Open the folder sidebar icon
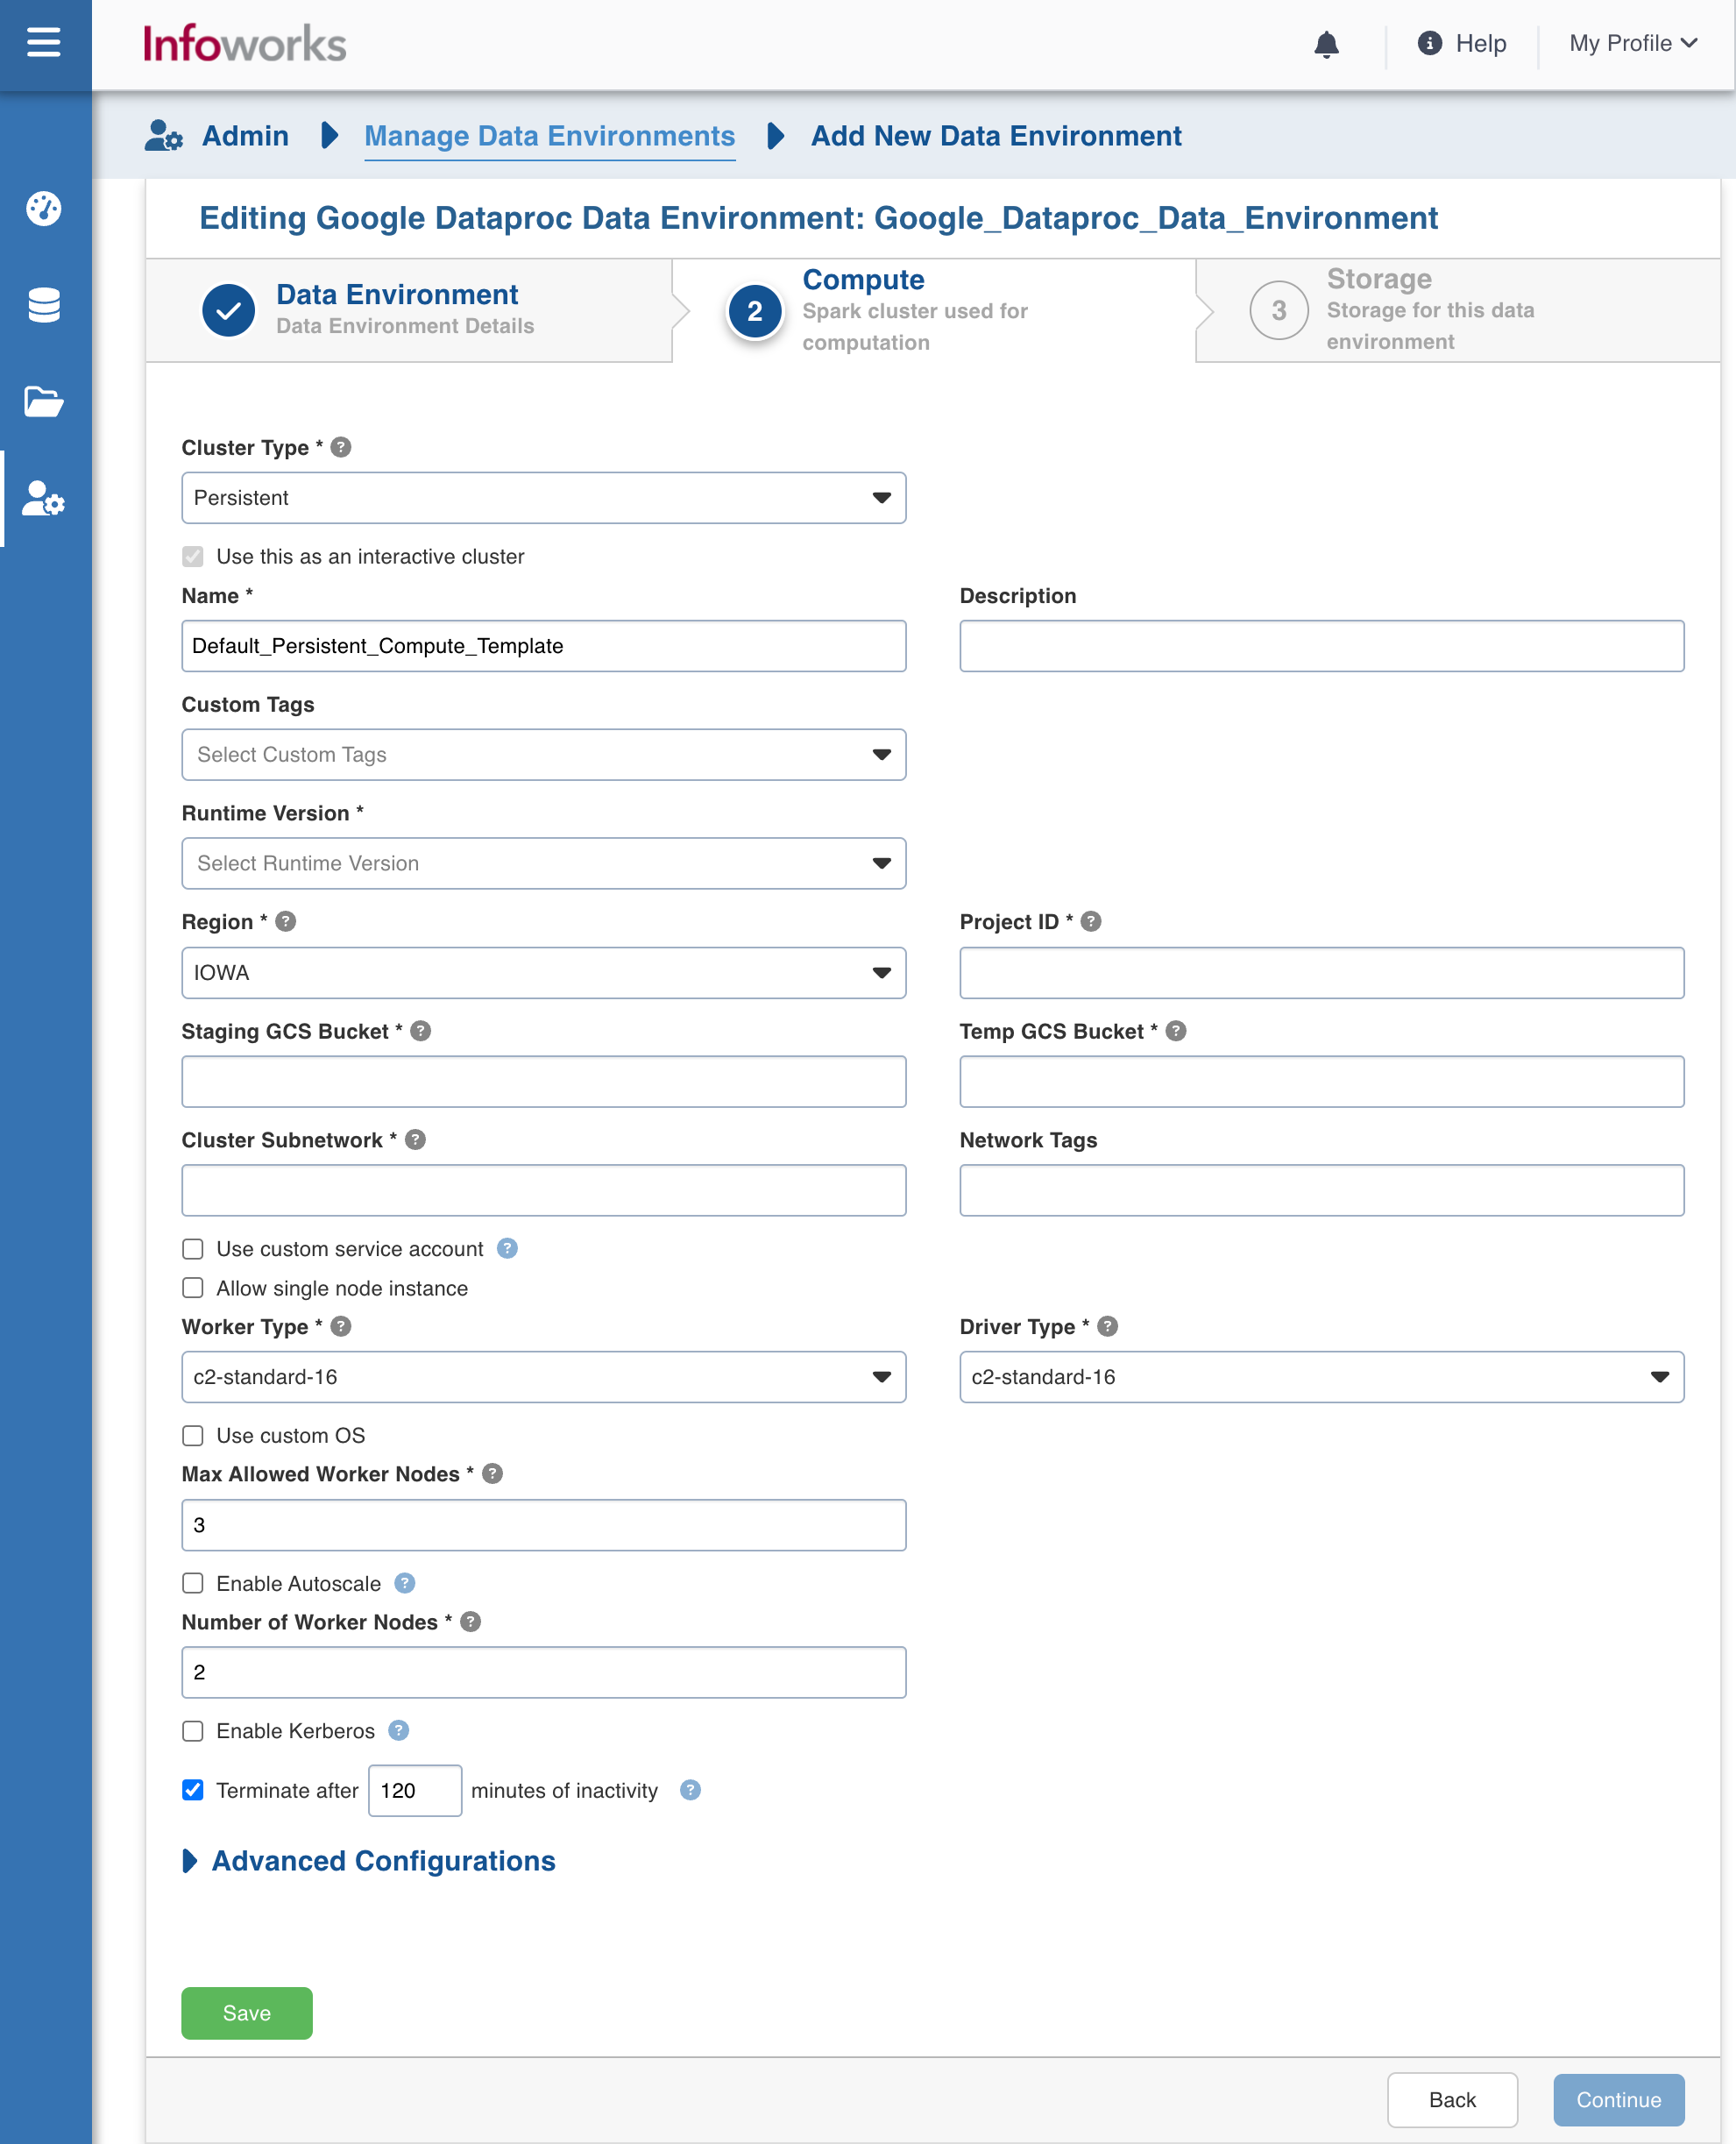The height and width of the screenshot is (2144, 1736). (x=44, y=402)
